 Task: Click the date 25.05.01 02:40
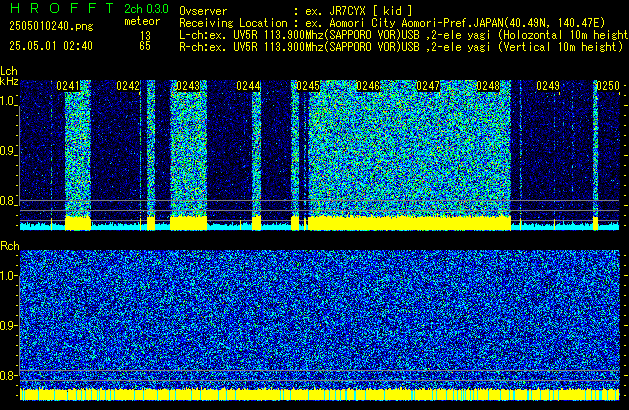[x=51, y=46]
